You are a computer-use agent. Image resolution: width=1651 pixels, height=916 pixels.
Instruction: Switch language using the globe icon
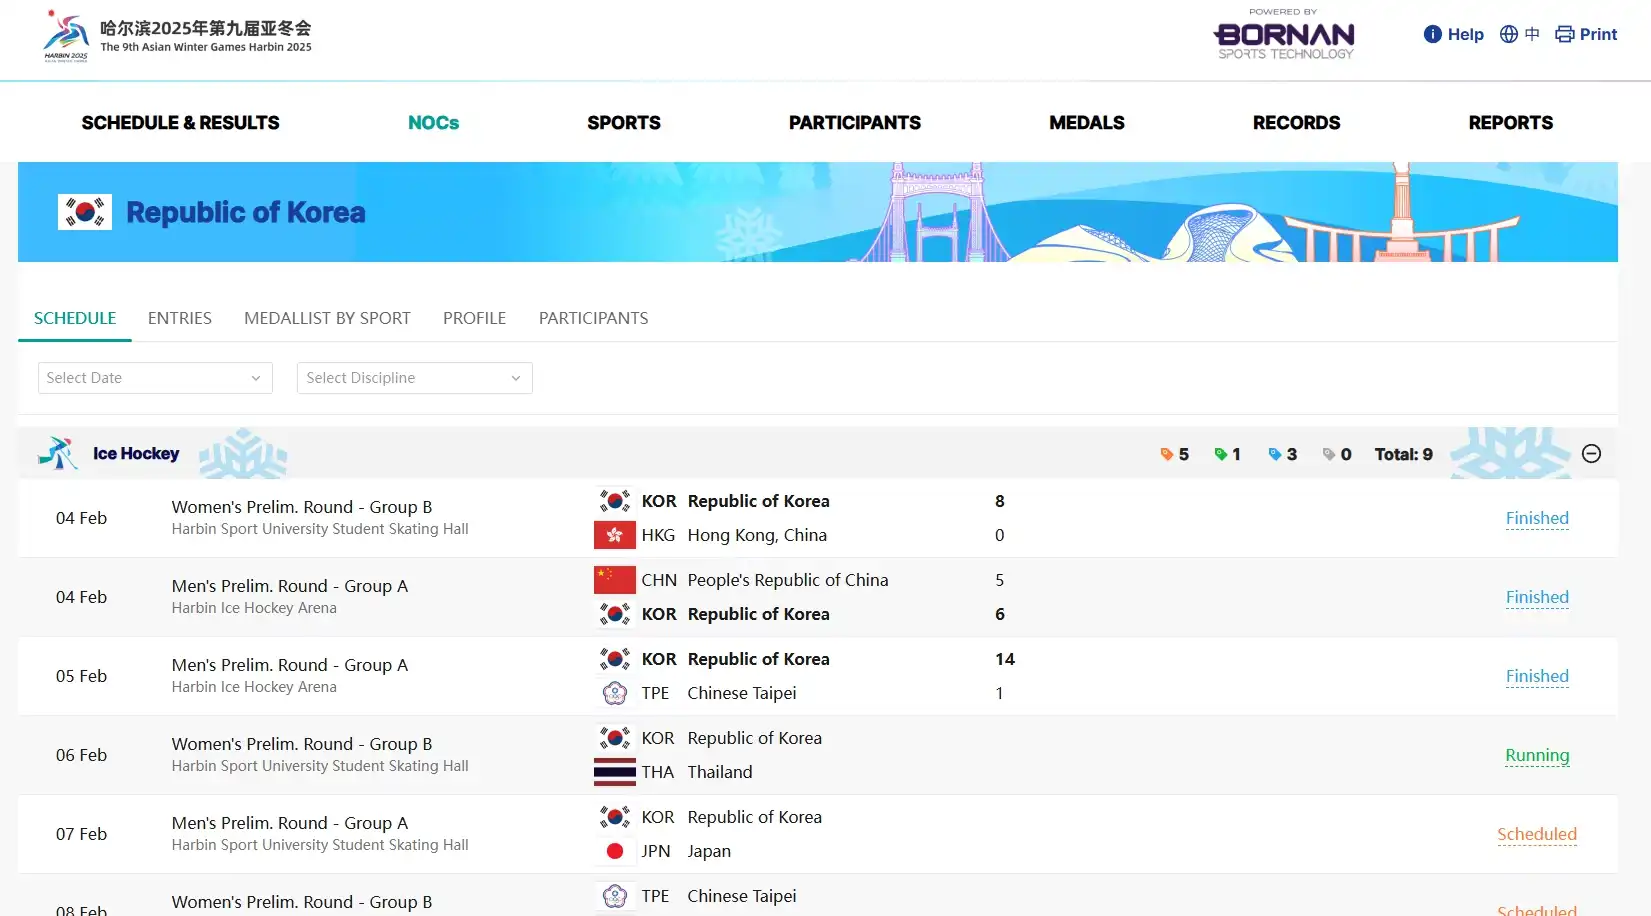click(x=1508, y=34)
